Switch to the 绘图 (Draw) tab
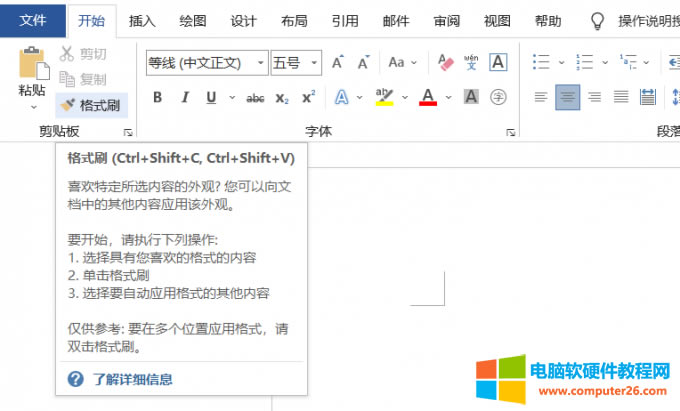Screen dimensions: 680x411 click(193, 21)
